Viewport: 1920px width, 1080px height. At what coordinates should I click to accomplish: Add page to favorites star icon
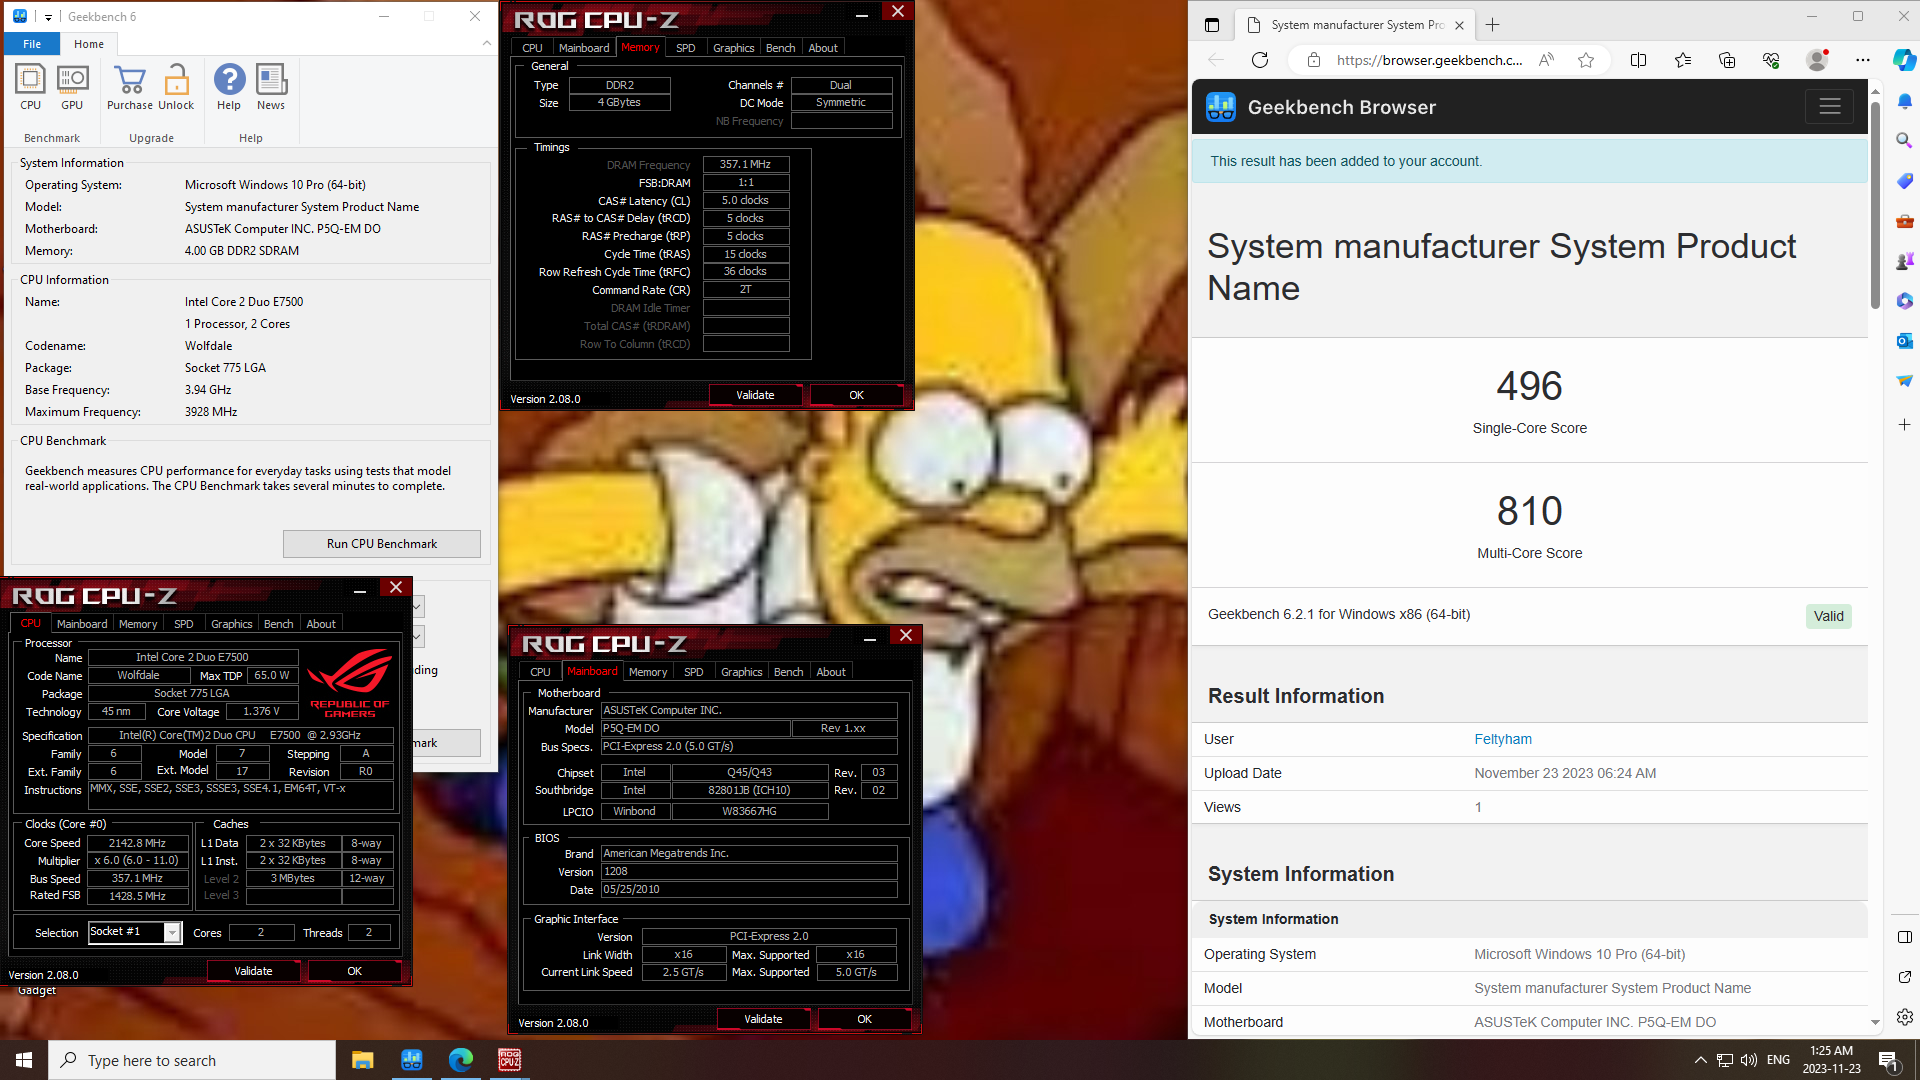point(1586,60)
